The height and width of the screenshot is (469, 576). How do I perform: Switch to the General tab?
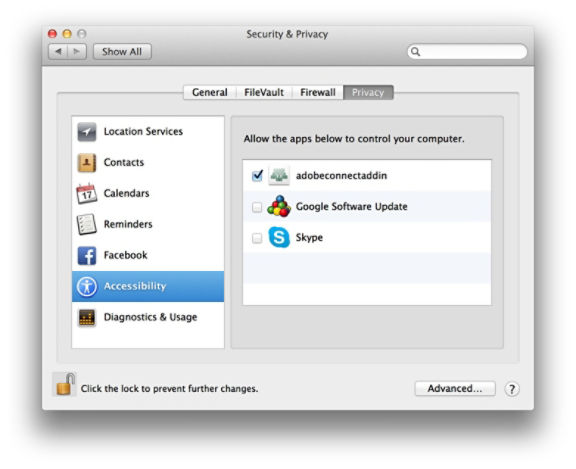209,92
